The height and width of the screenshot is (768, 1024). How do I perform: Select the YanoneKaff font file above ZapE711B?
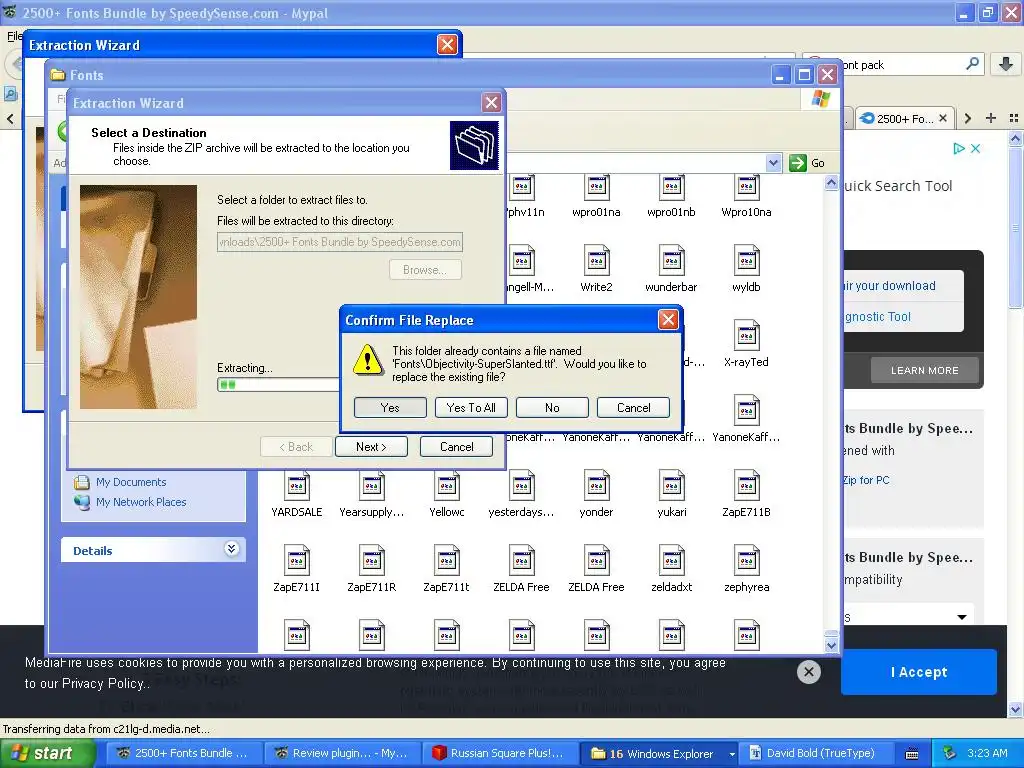746,410
